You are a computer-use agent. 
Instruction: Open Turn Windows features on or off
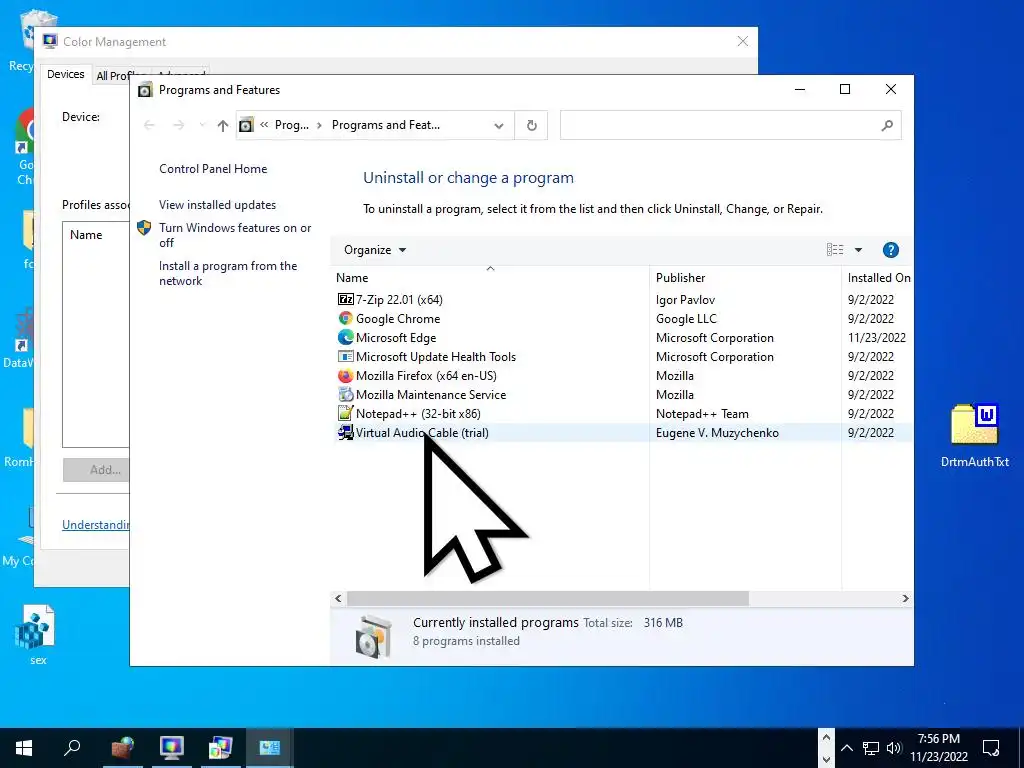click(235, 235)
